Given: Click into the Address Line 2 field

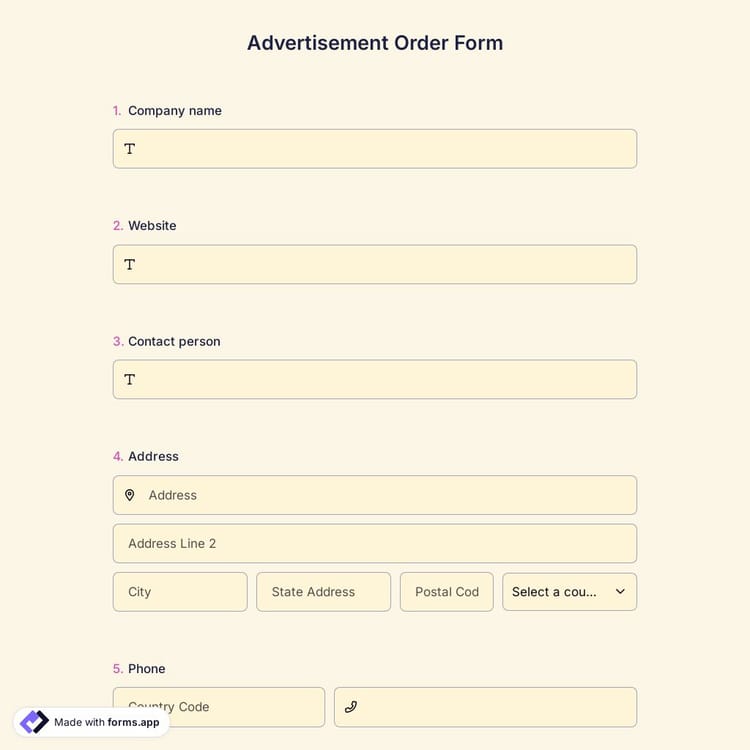Looking at the screenshot, I should click(375, 544).
